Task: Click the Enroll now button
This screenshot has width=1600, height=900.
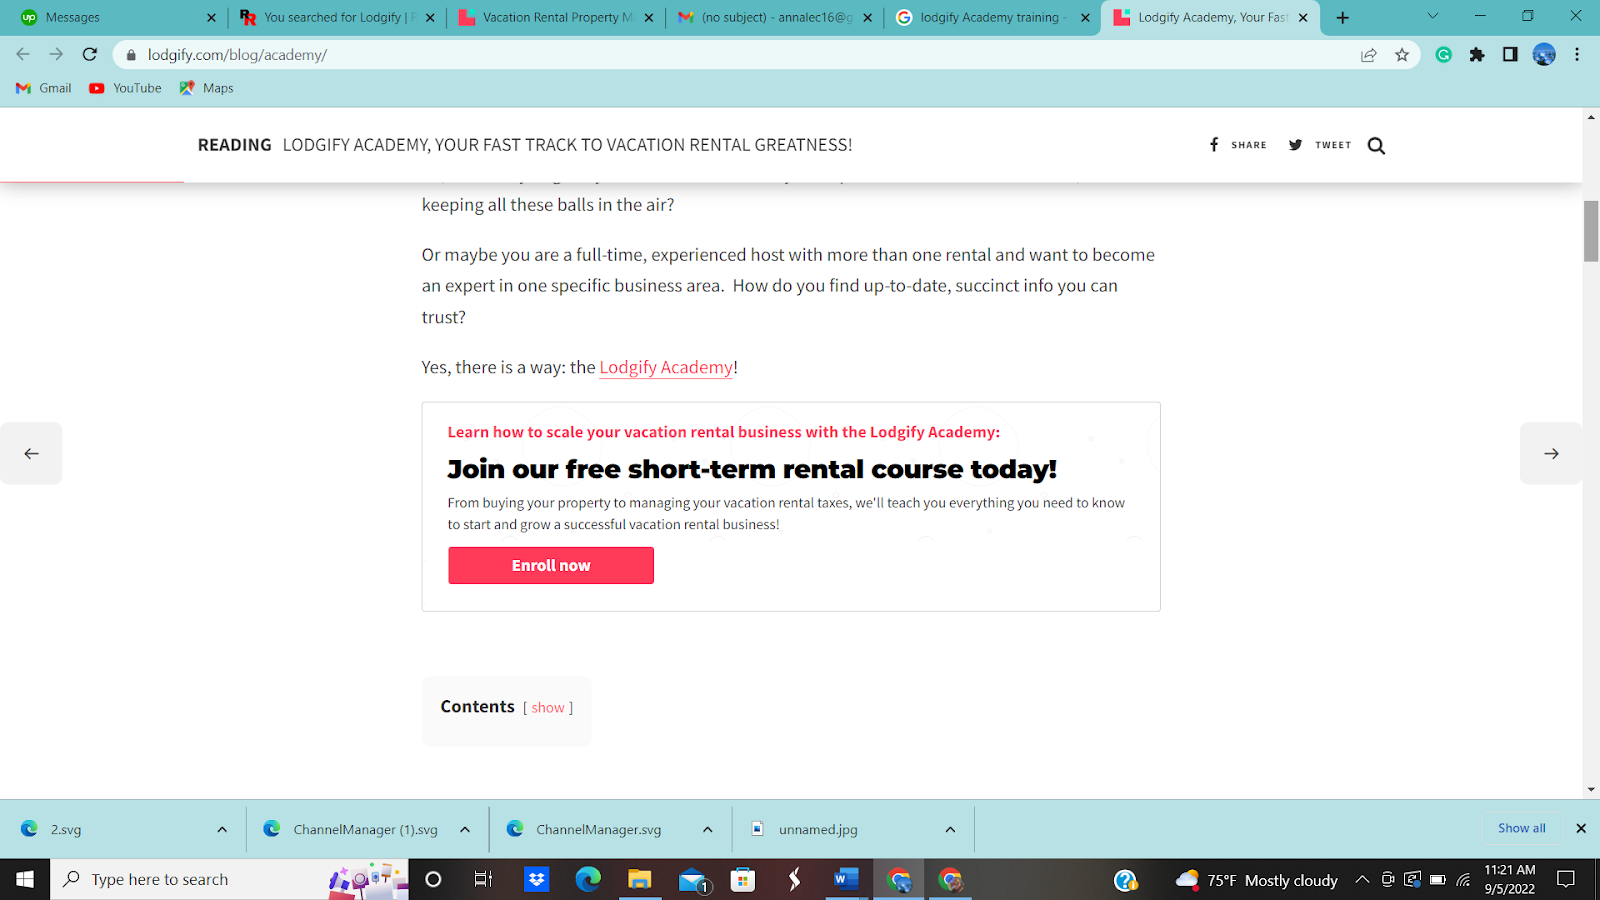Action: pos(551,565)
